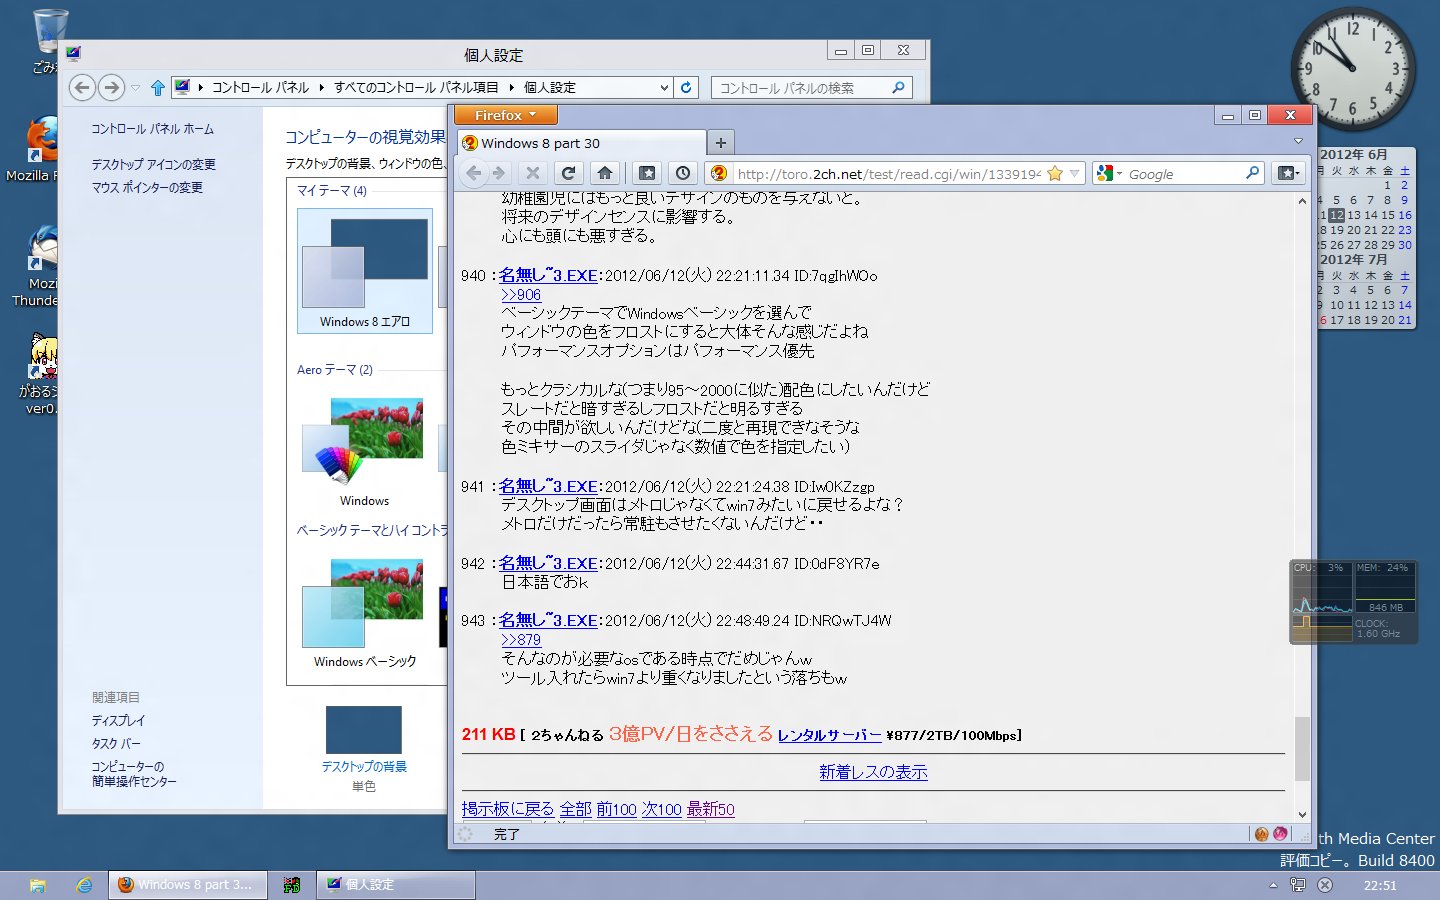Bookmark page with URL bar star
The width and height of the screenshot is (1440, 900).
coord(1055,174)
